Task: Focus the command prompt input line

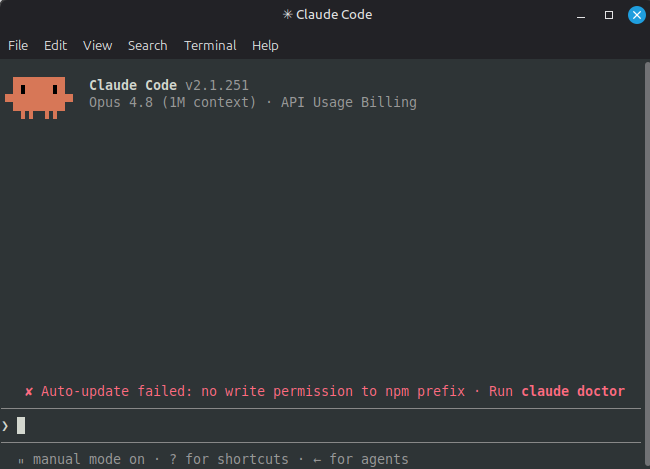Action: tap(321, 426)
